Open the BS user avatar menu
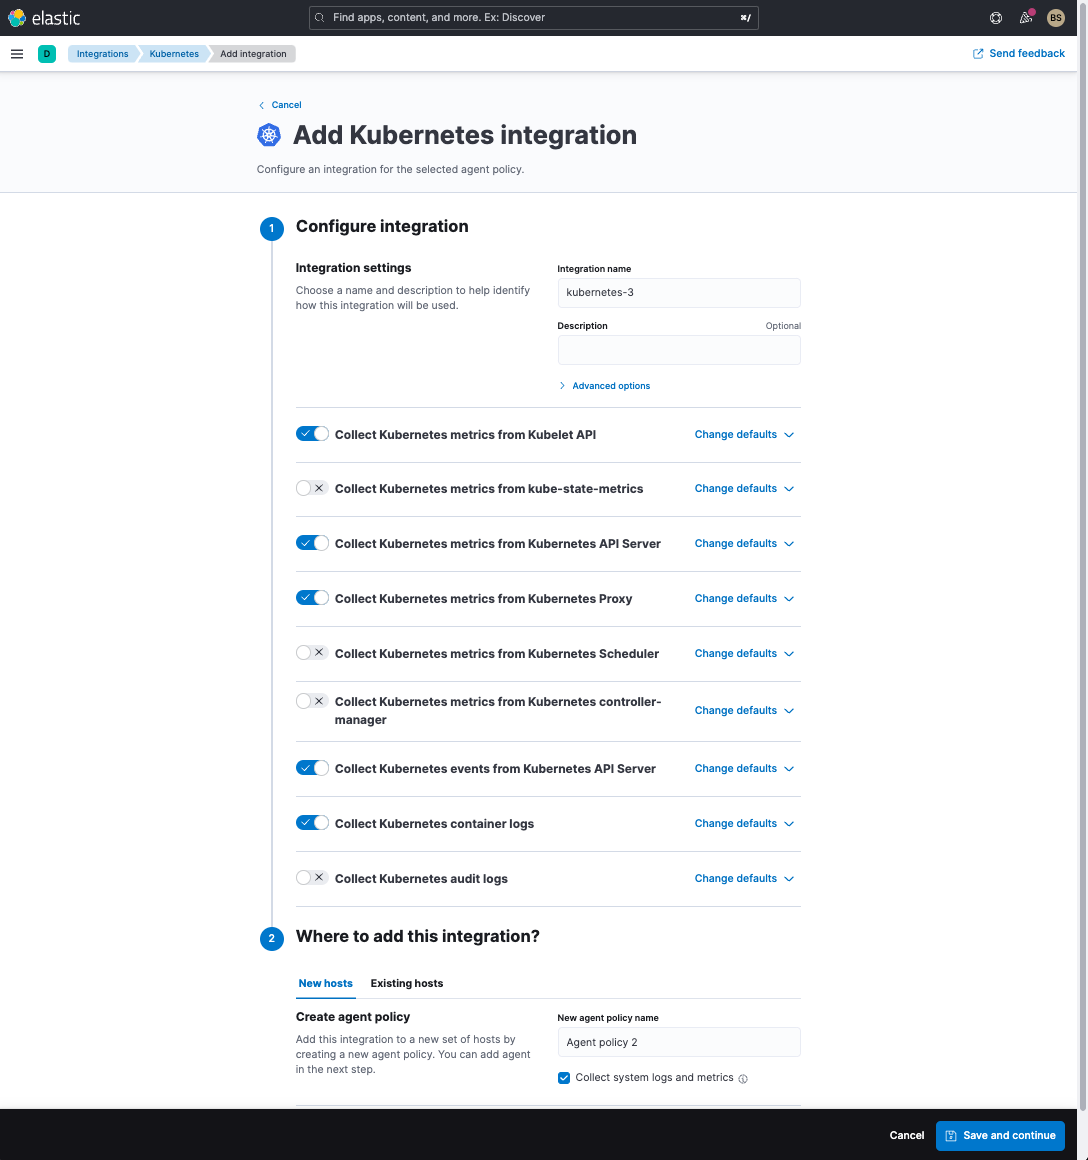The width and height of the screenshot is (1088, 1160). click(x=1055, y=18)
